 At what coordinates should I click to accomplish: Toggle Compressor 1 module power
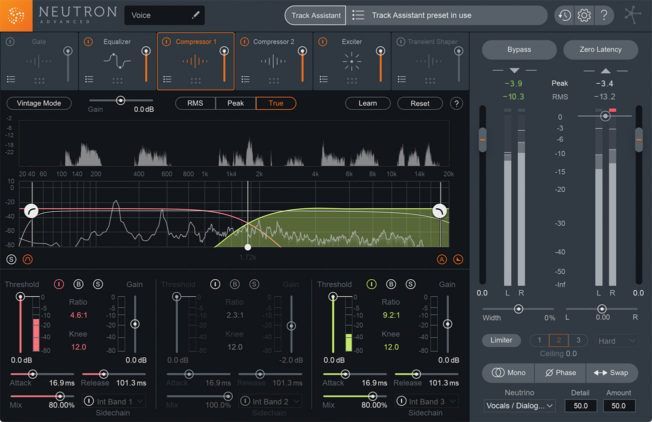click(x=166, y=42)
